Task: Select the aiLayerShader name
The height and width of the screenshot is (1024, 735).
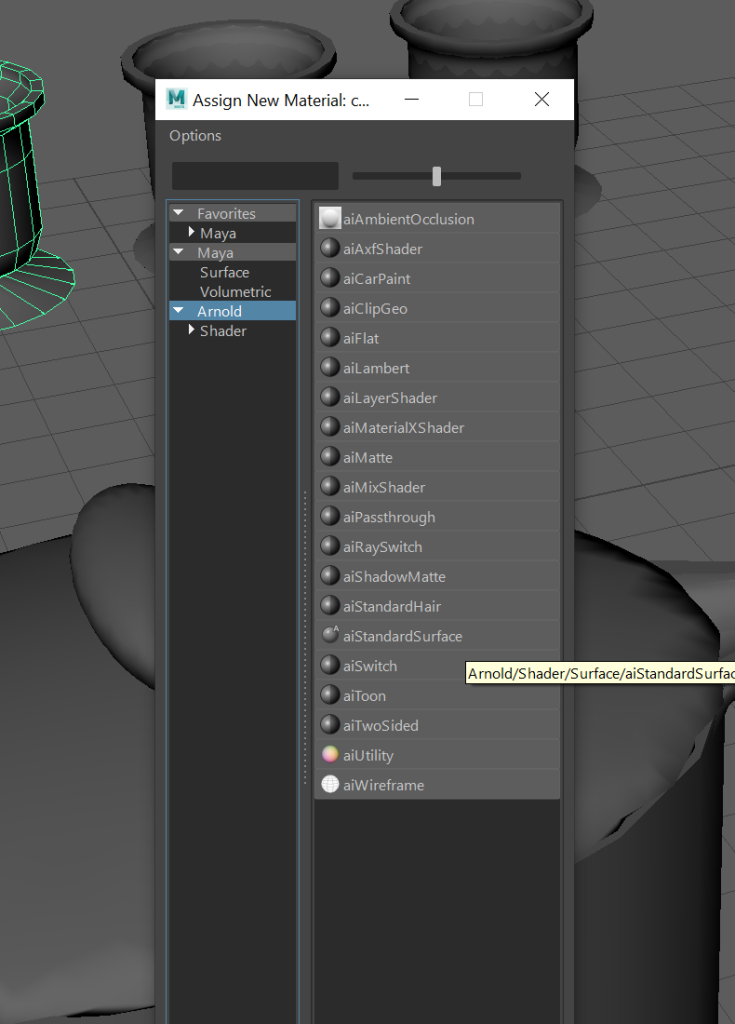Action: (390, 398)
